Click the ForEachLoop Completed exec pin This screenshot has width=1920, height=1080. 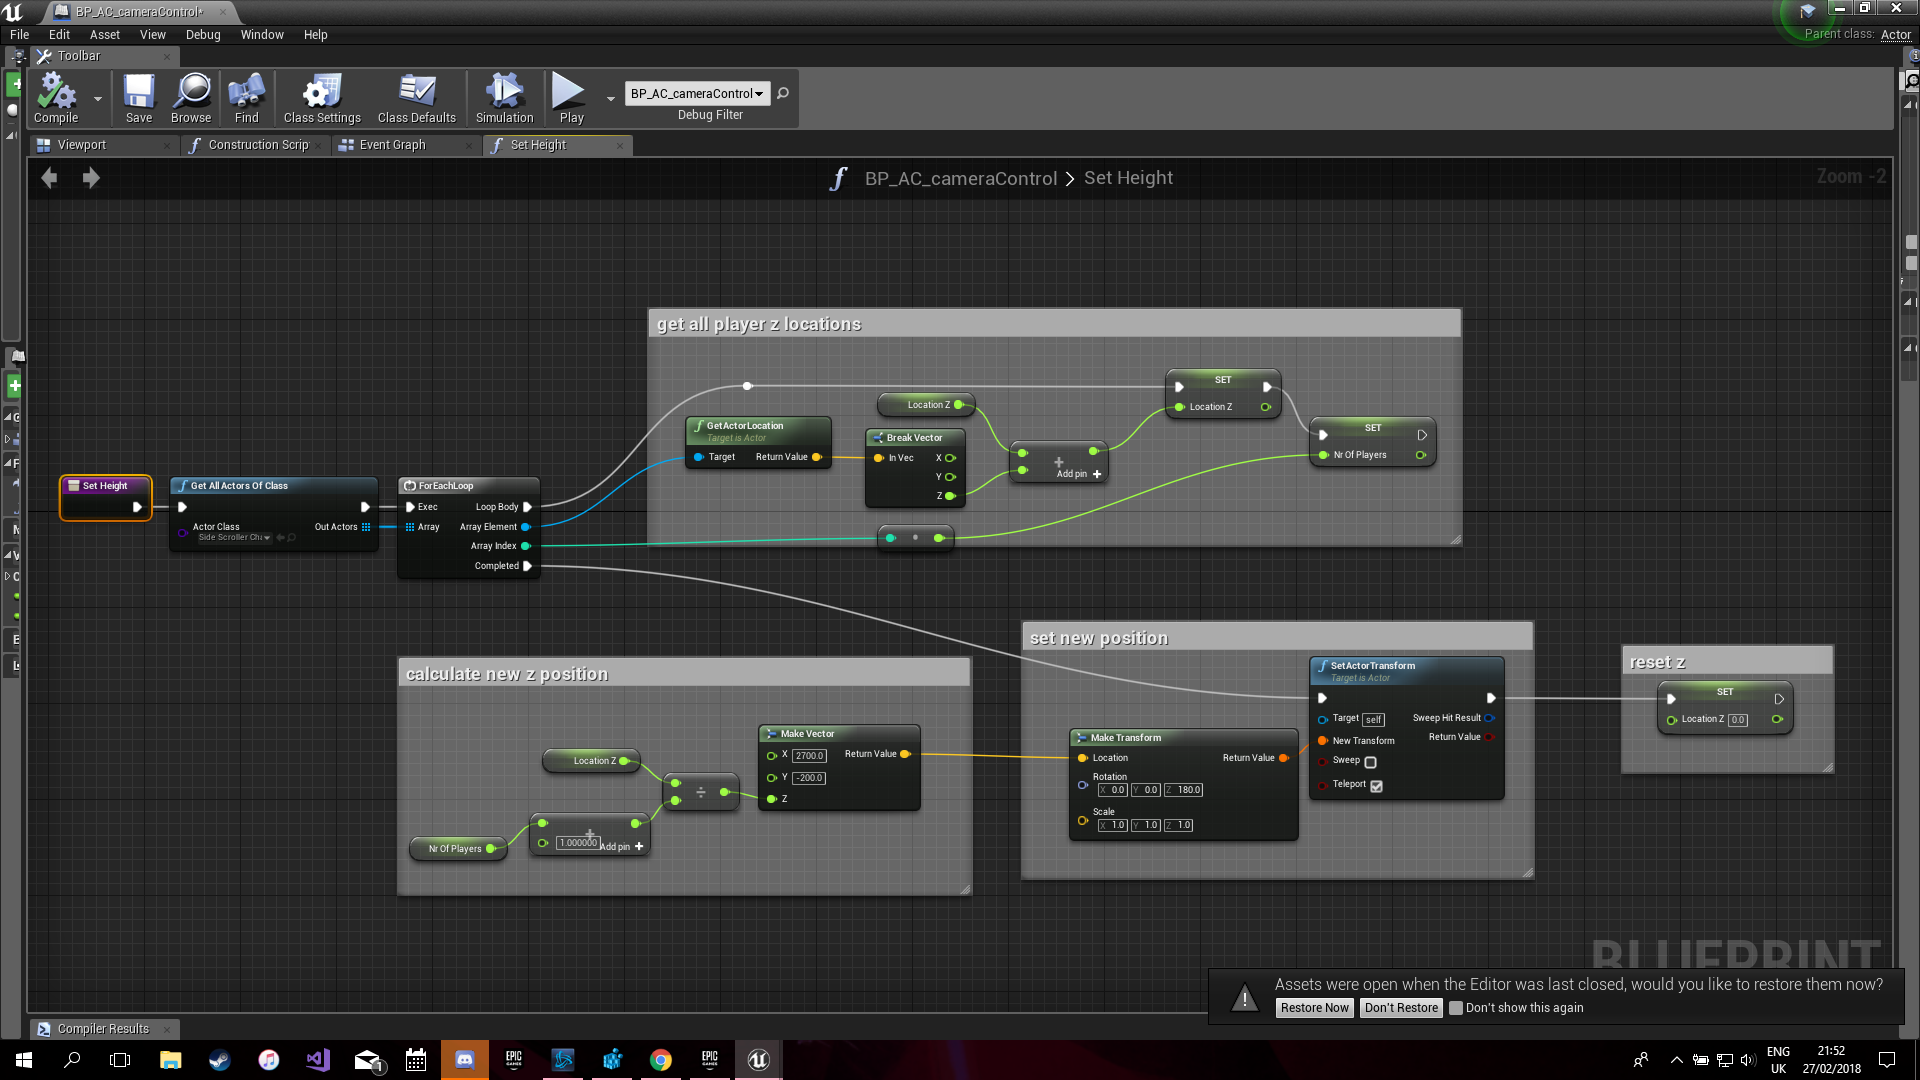tap(527, 566)
